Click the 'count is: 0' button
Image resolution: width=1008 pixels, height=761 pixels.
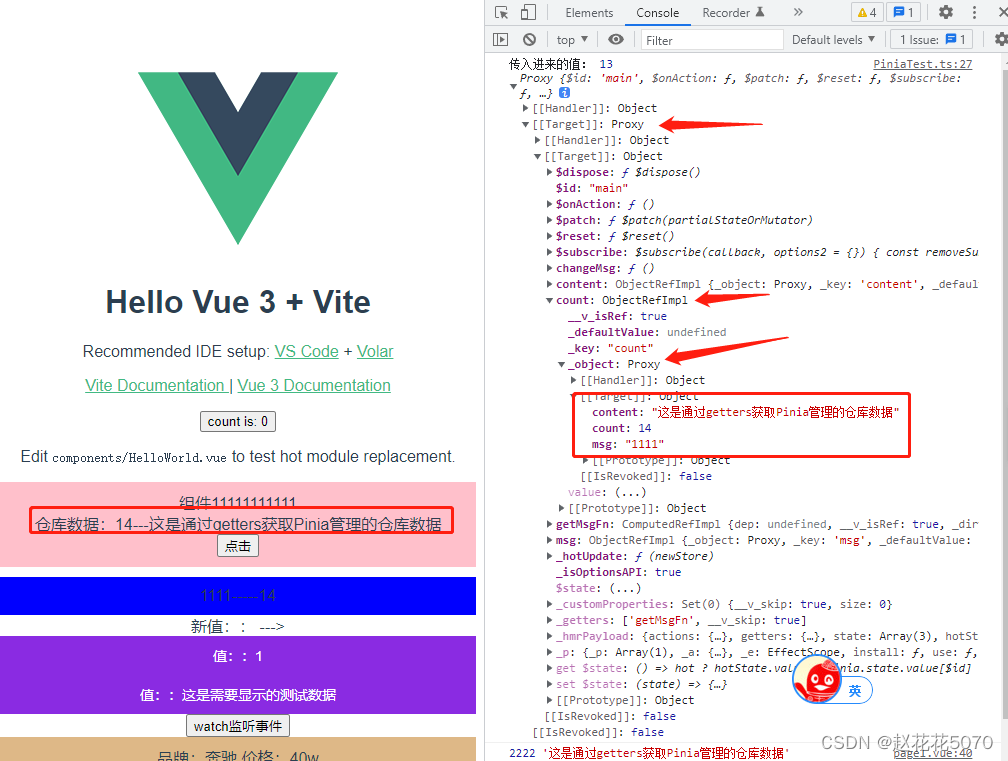[x=238, y=422]
